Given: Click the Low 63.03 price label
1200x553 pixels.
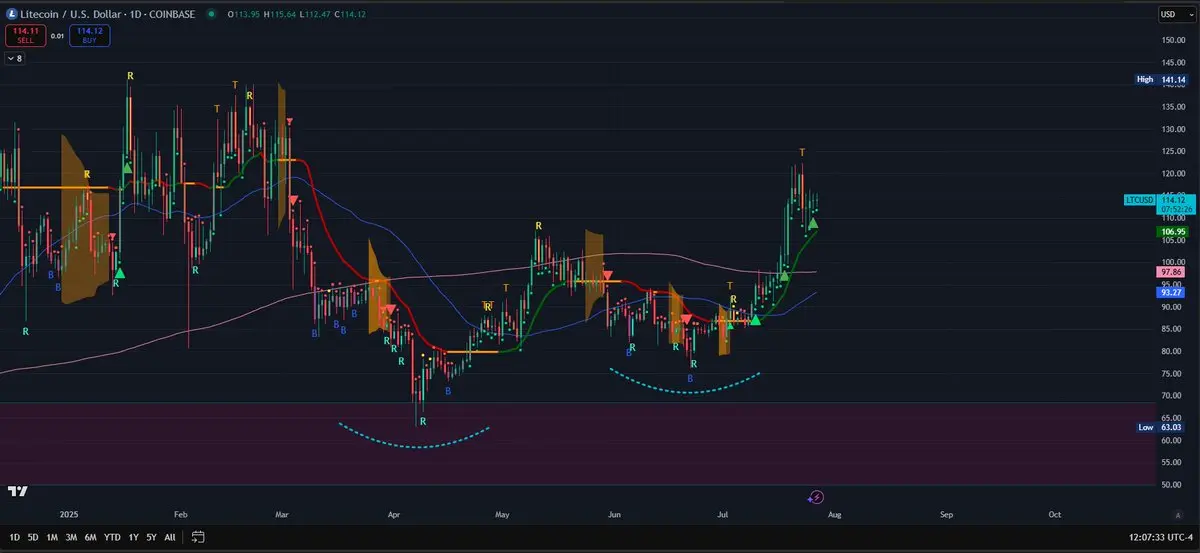Looking at the screenshot, I should (1162, 427).
